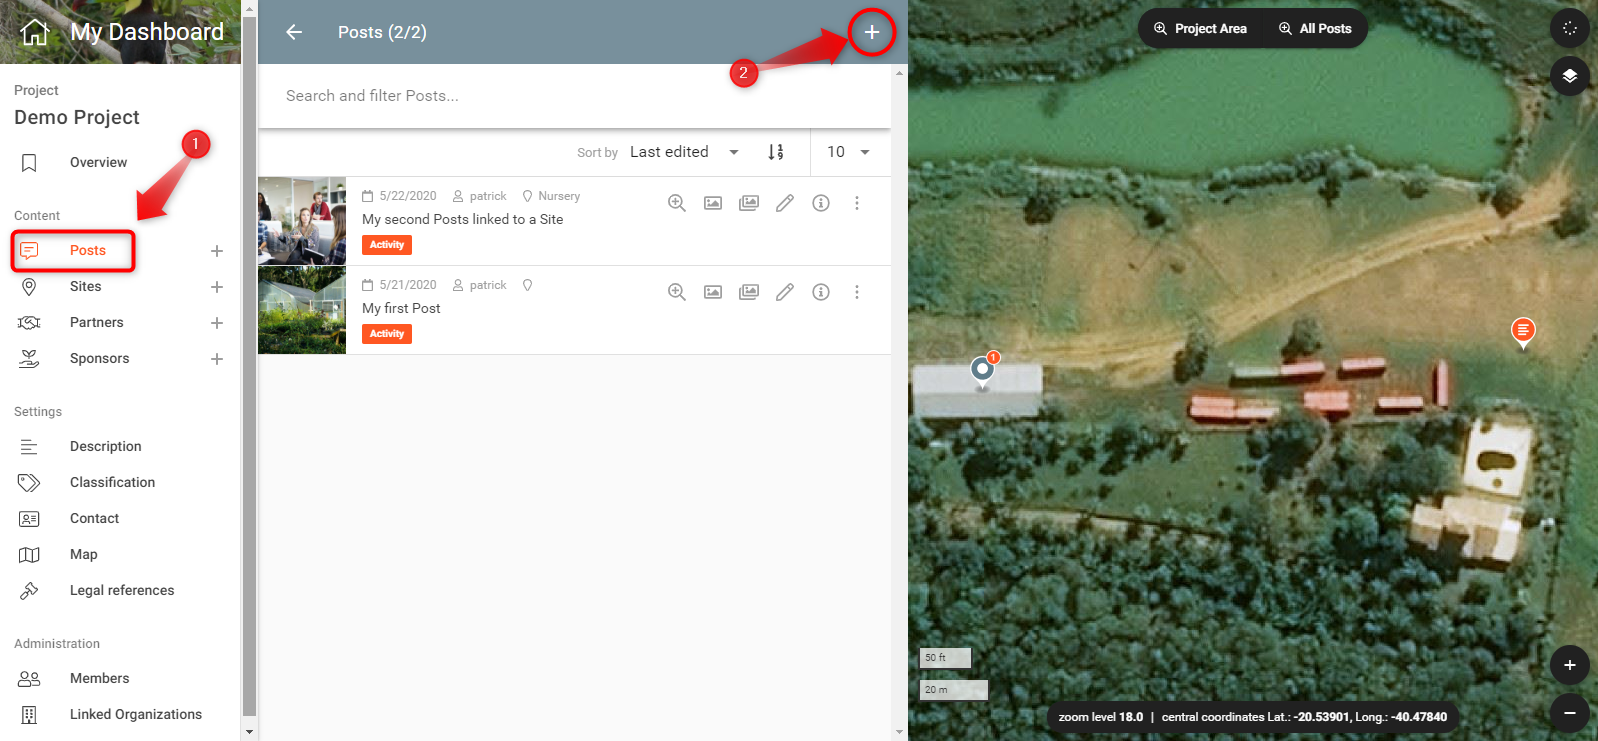The height and width of the screenshot is (741, 1598).
Task: Open 'My second Posts linked to a Site' title
Action: pyautogui.click(x=463, y=220)
